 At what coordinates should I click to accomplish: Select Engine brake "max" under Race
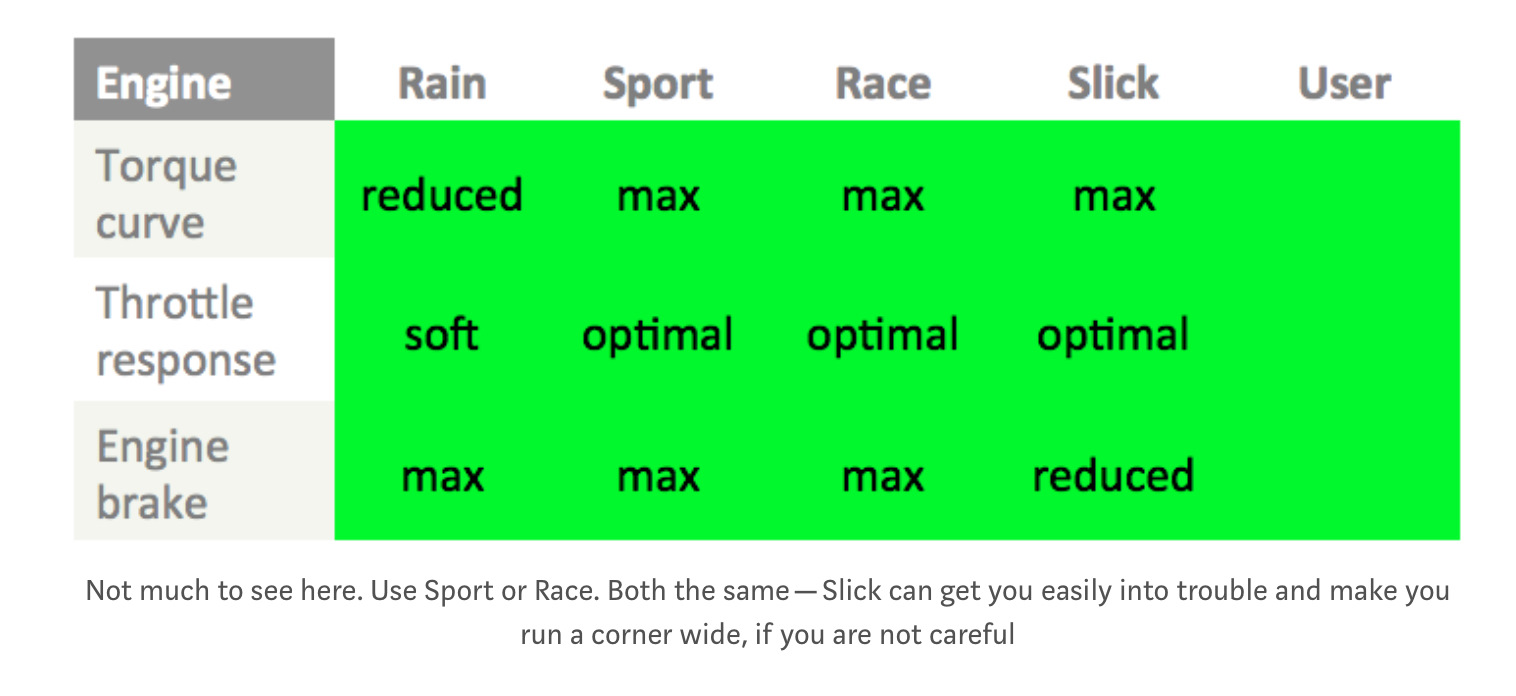[883, 477]
